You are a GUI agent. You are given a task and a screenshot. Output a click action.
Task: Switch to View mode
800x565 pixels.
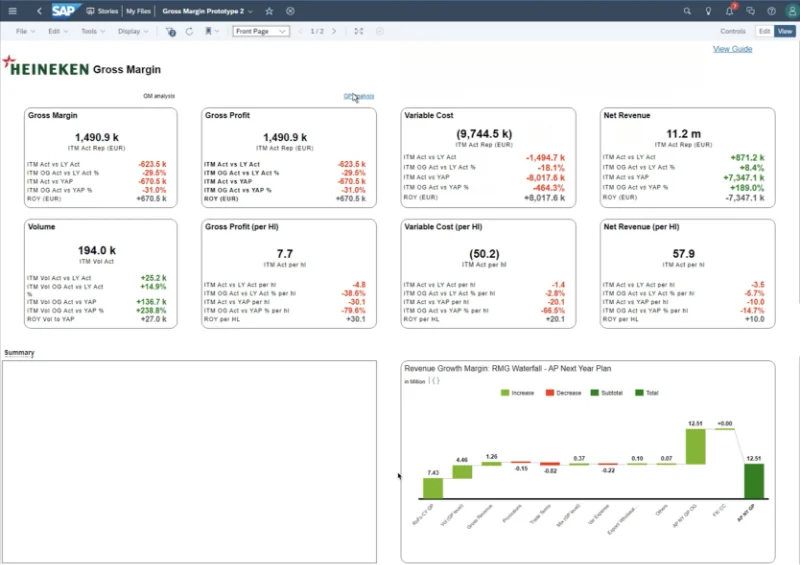click(x=785, y=31)
